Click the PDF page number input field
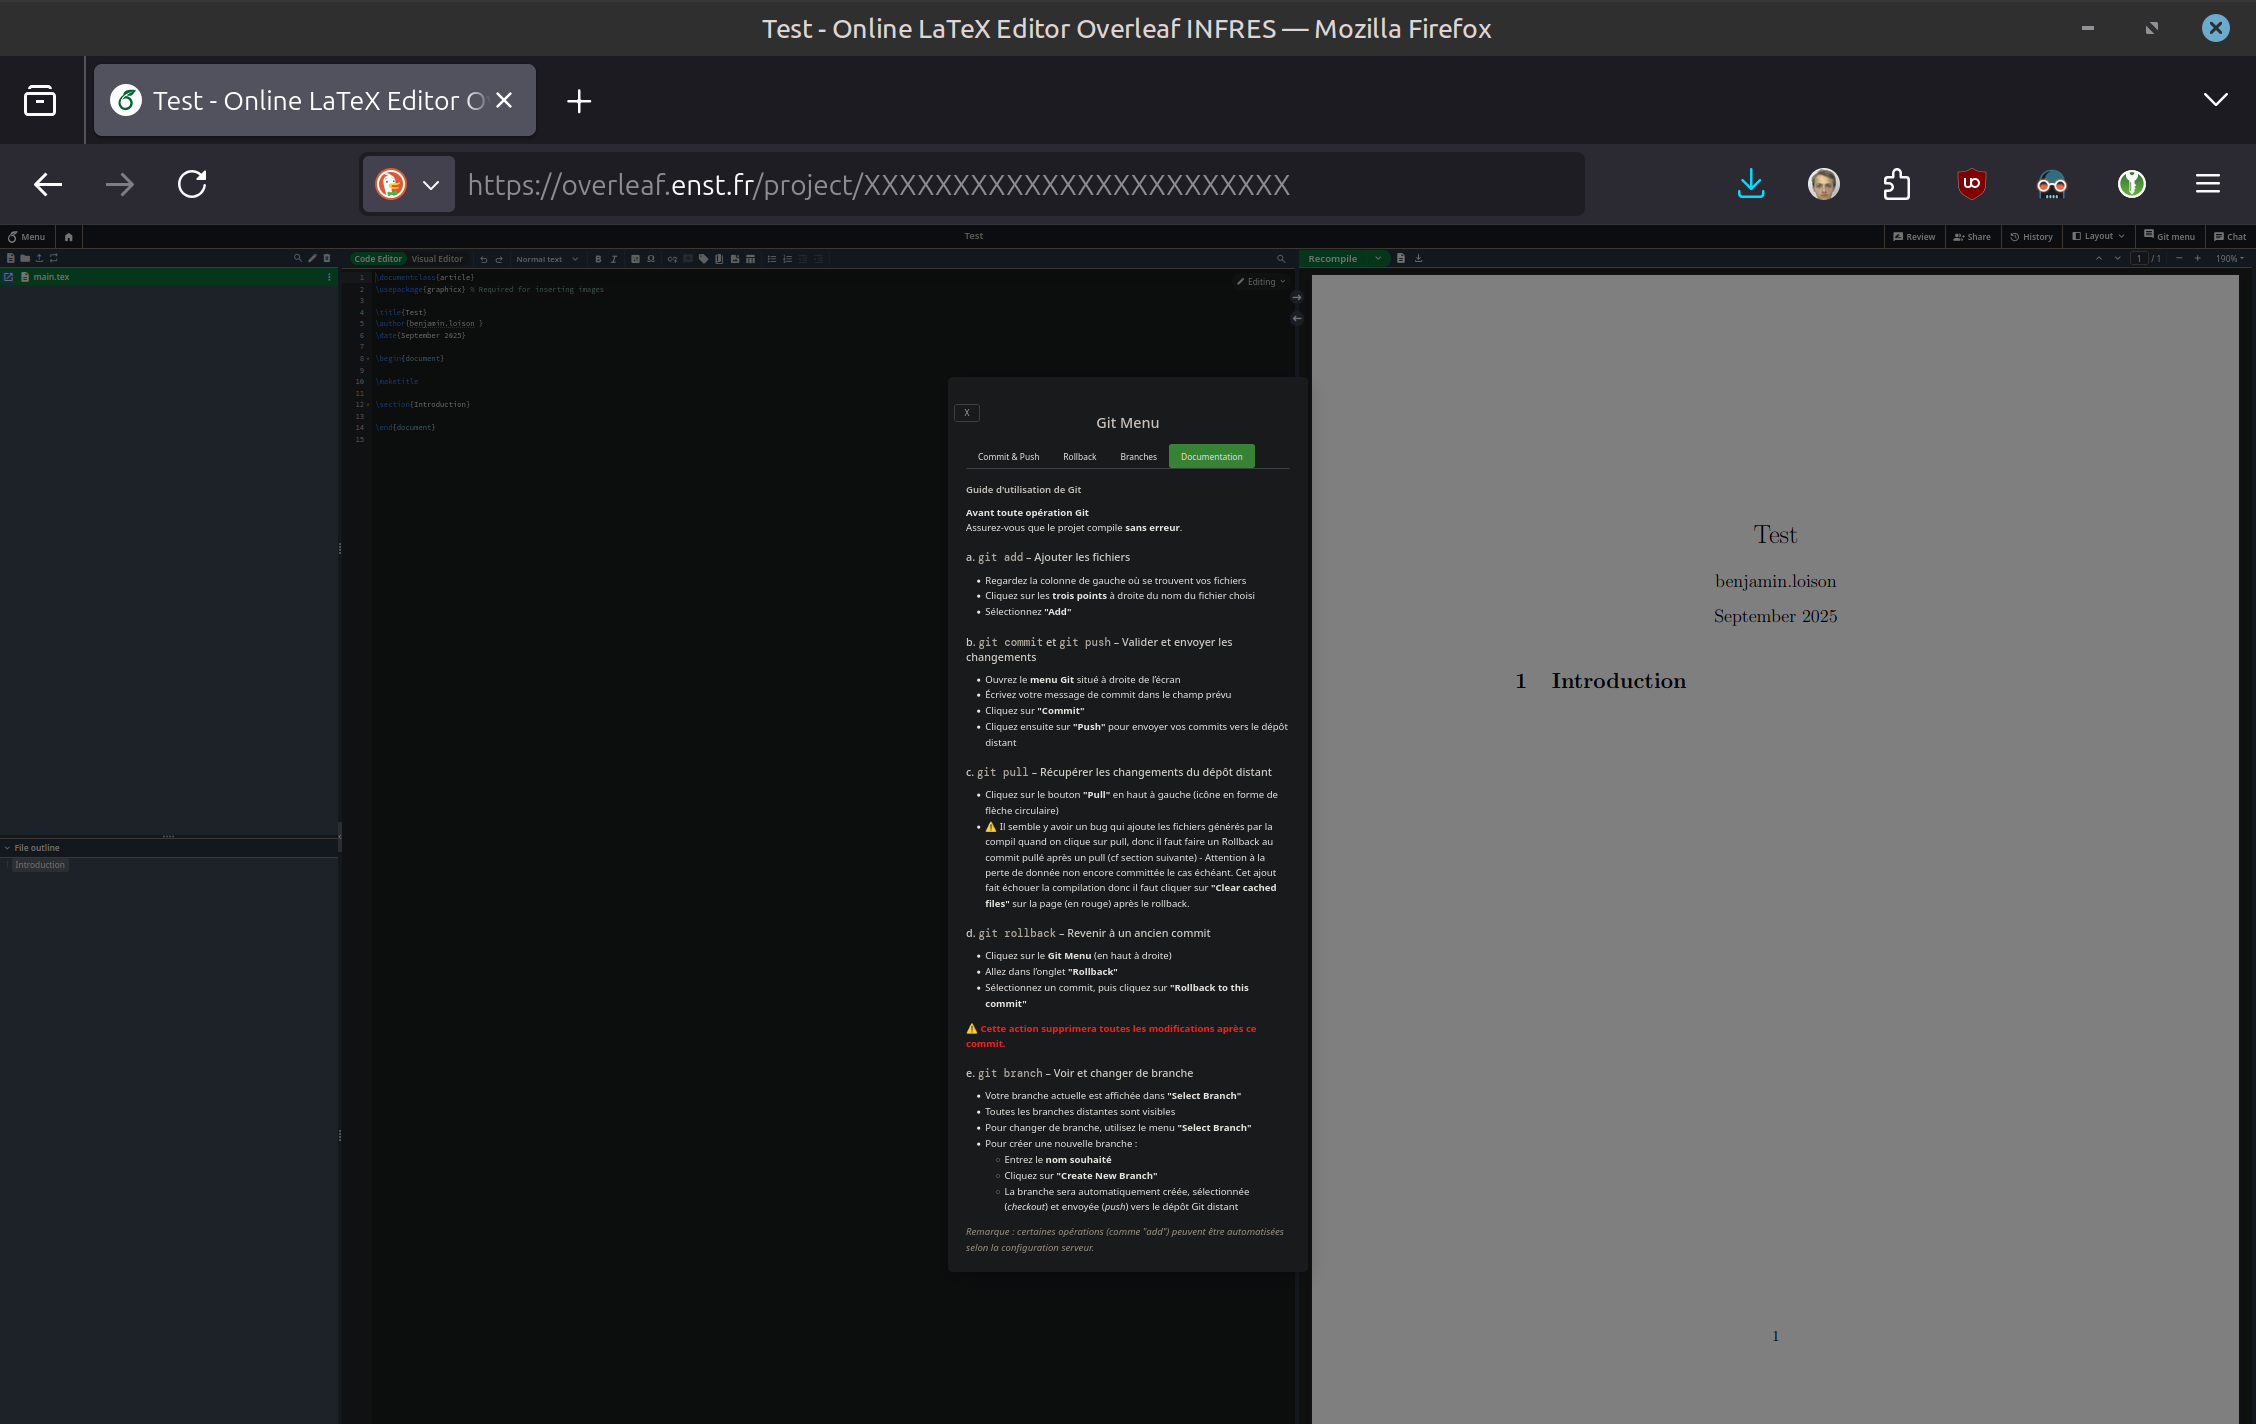This screenshot has width=2256, height=1424. (x=2139, y=258)
